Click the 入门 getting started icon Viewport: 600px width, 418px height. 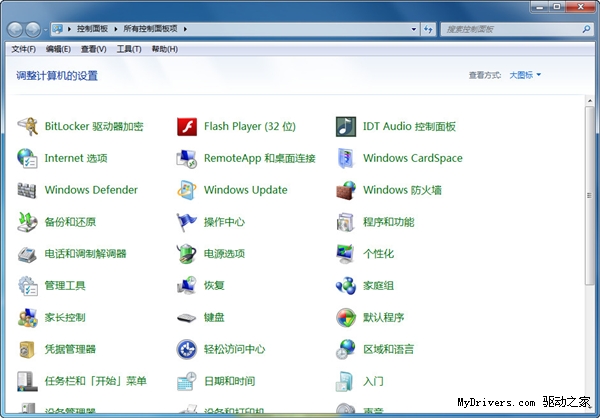pos(346,381)
